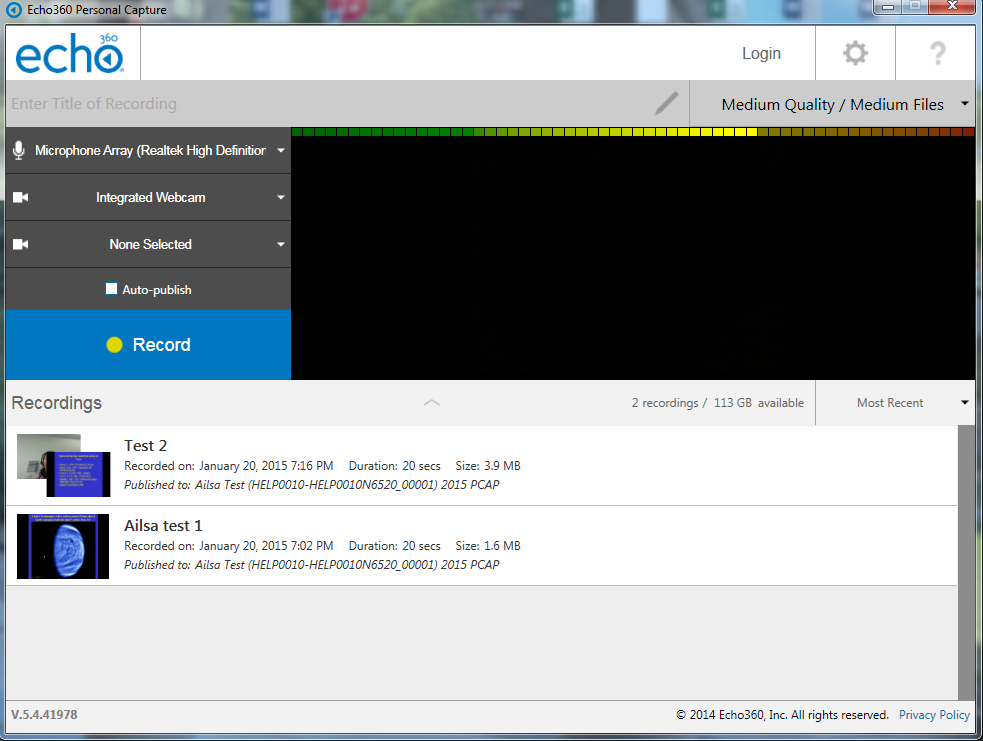Open settings with the gear icon
This screenshot has height=741, width=983.
tap(855, 53)
